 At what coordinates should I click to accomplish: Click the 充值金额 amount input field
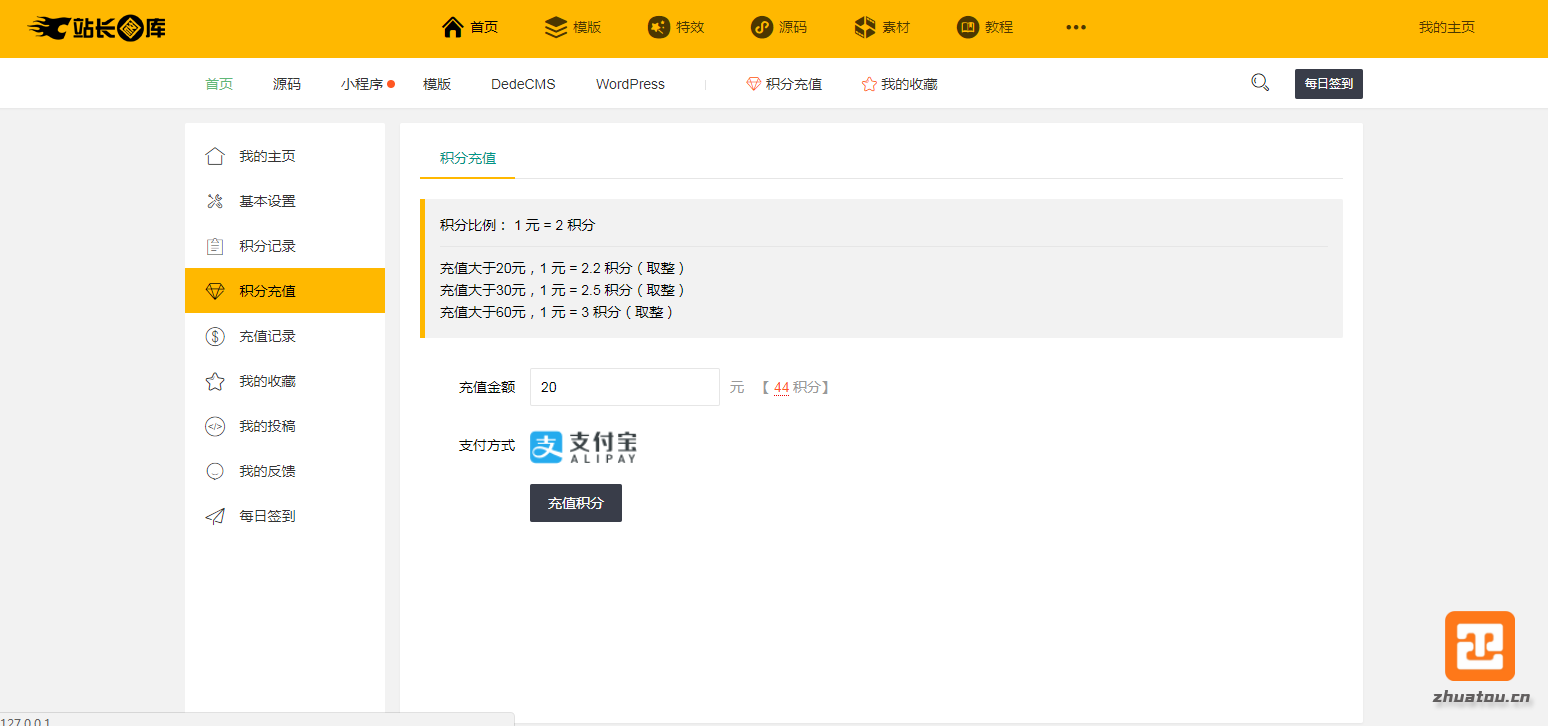point(624,387)
